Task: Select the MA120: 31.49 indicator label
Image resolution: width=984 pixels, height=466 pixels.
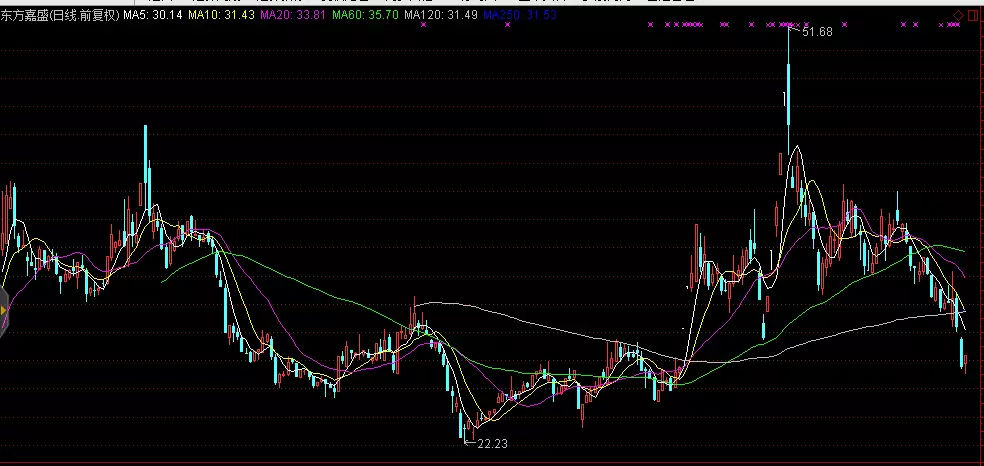Action: click(x=439, y=16)
